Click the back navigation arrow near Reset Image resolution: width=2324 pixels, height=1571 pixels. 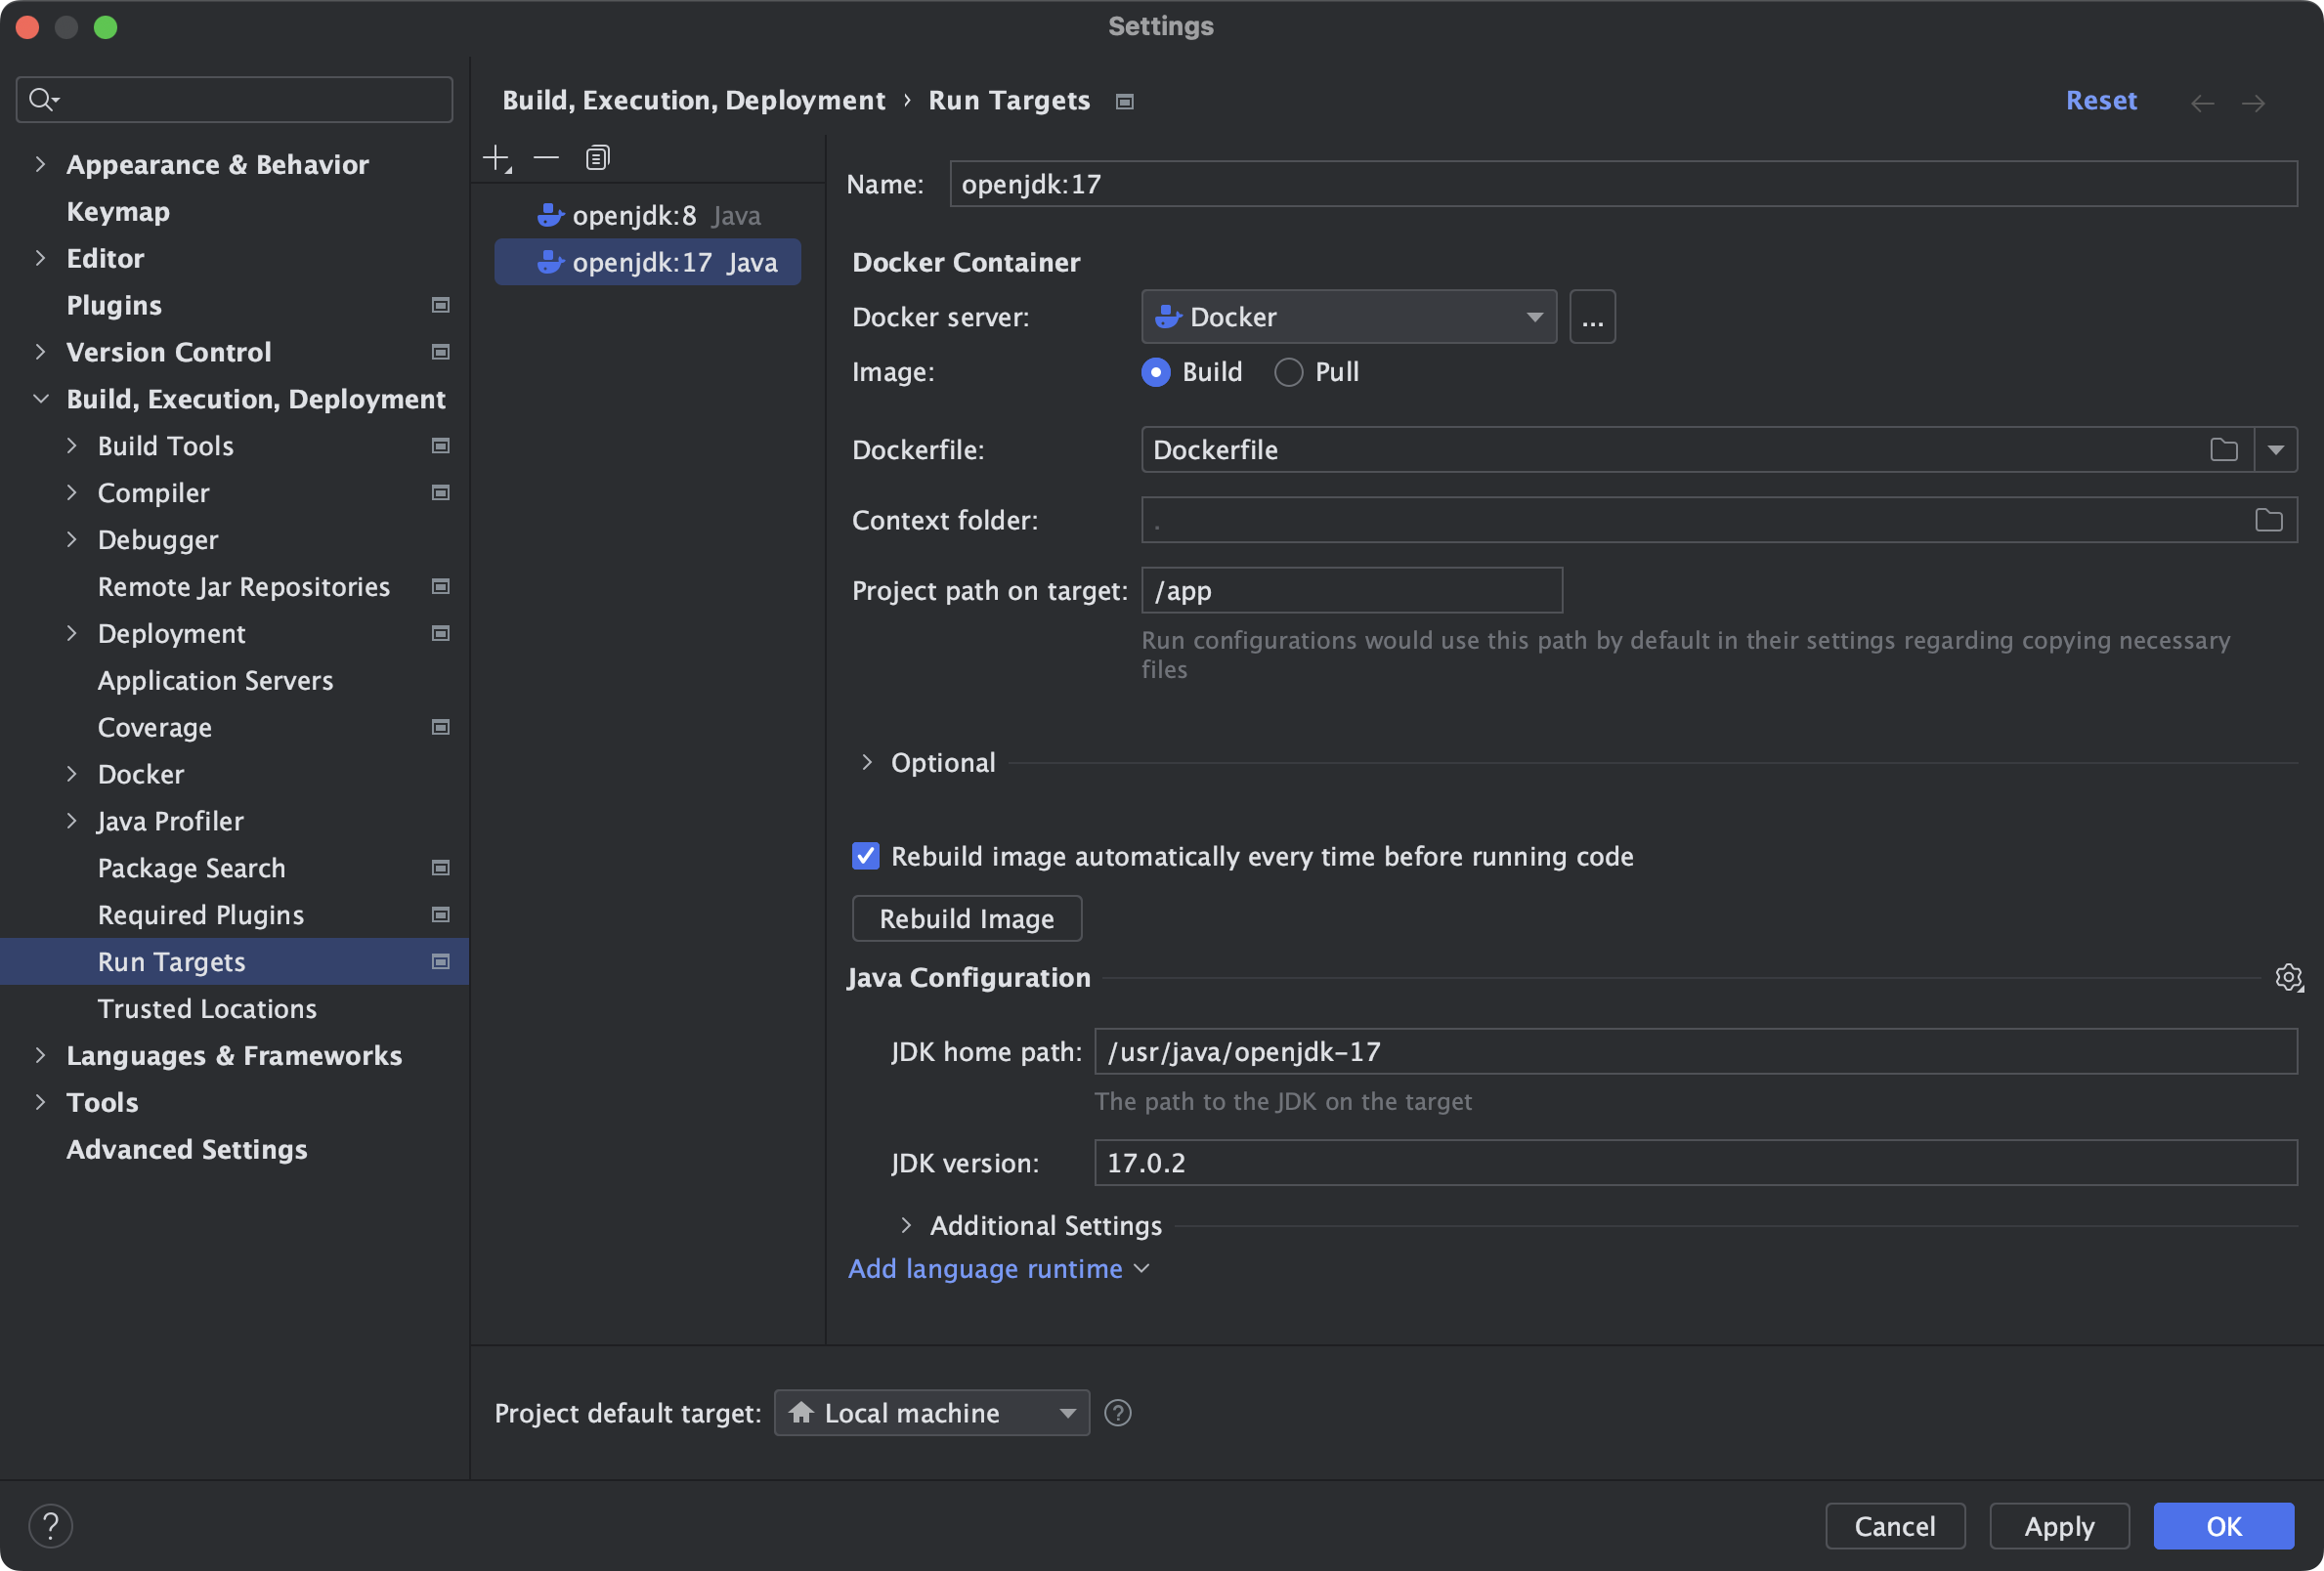point(2202,103)
